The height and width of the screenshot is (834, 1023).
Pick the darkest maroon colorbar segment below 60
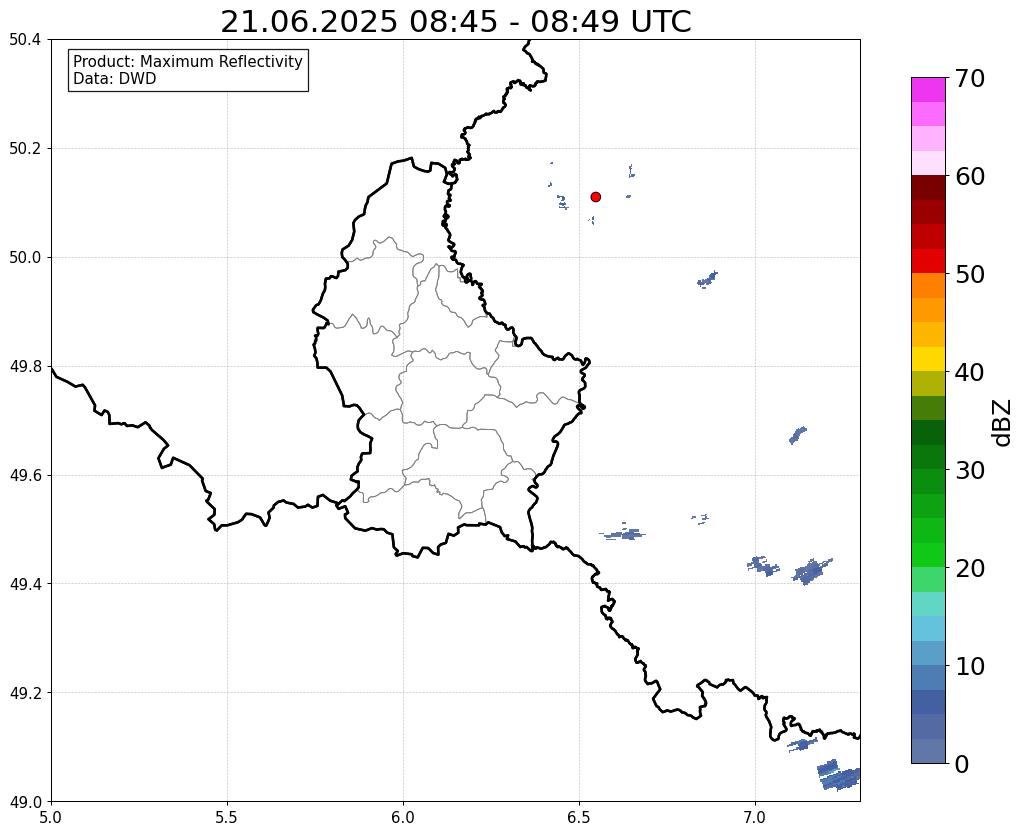click(928, 188)
